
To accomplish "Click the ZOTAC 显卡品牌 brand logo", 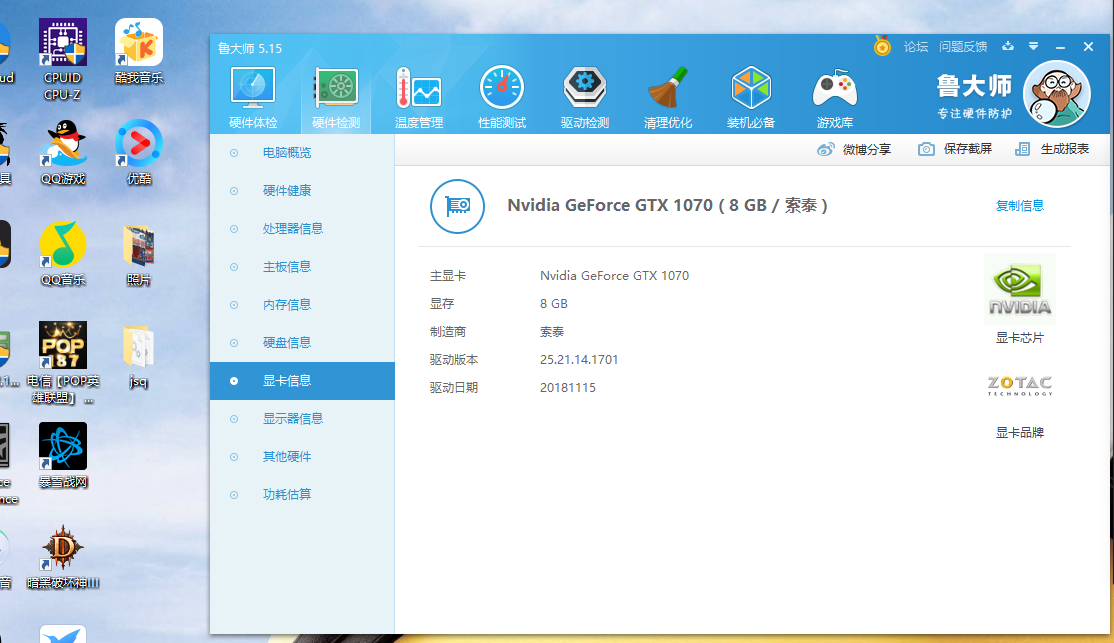I will click(1020, 385).
